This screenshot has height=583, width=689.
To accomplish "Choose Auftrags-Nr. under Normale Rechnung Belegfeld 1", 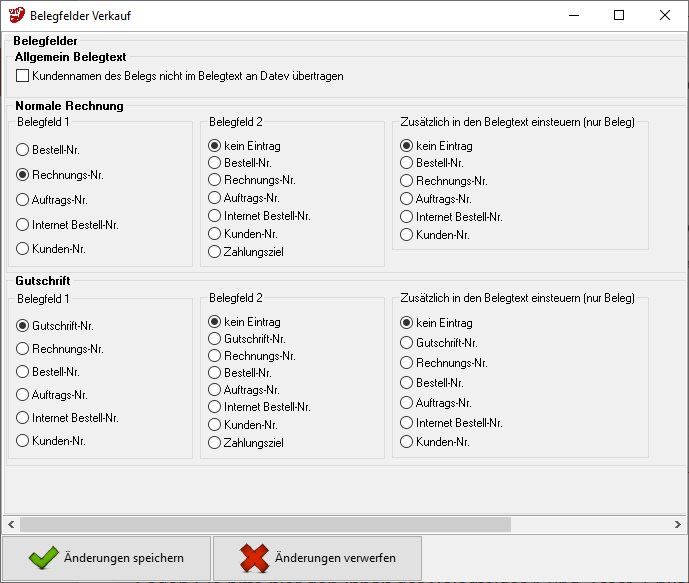I will [24, 200].
